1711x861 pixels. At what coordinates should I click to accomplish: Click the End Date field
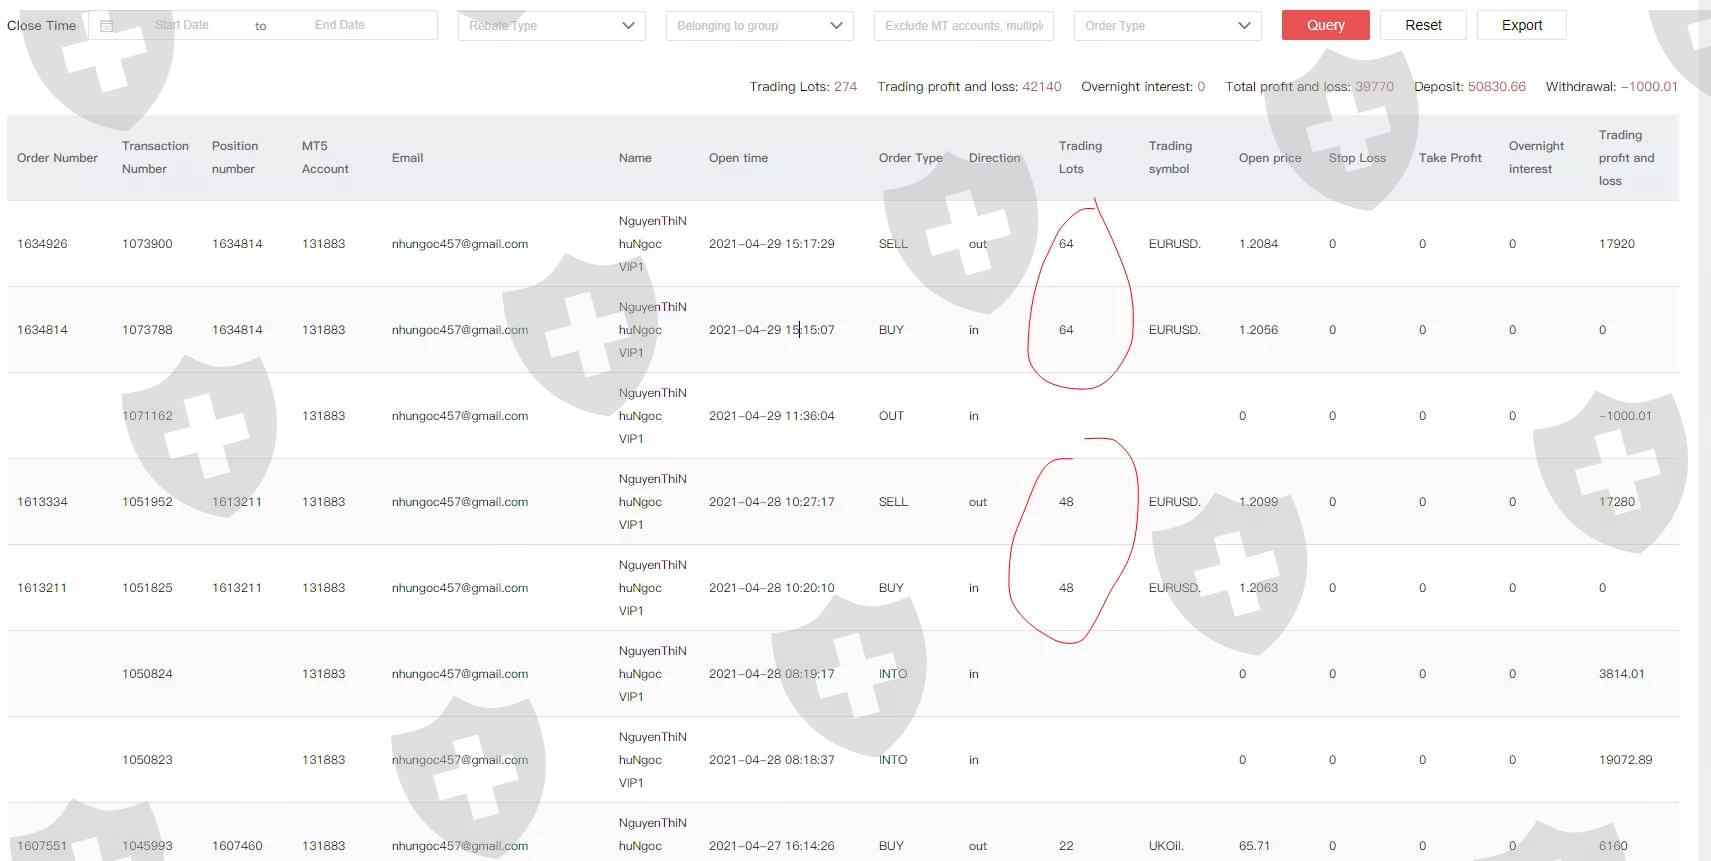click(340, 25)
